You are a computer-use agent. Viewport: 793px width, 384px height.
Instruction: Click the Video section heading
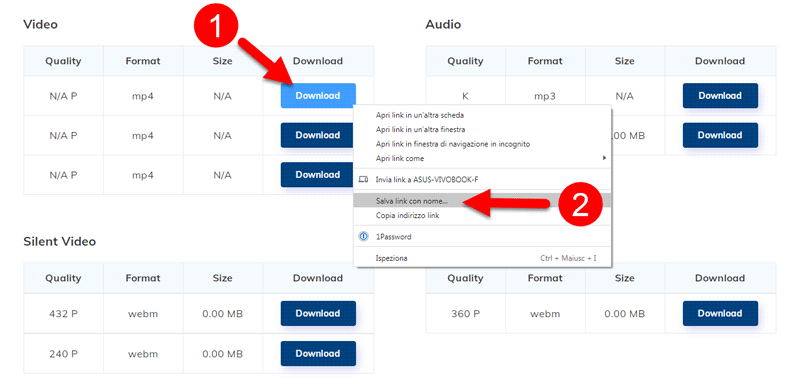tap(40, 24)
